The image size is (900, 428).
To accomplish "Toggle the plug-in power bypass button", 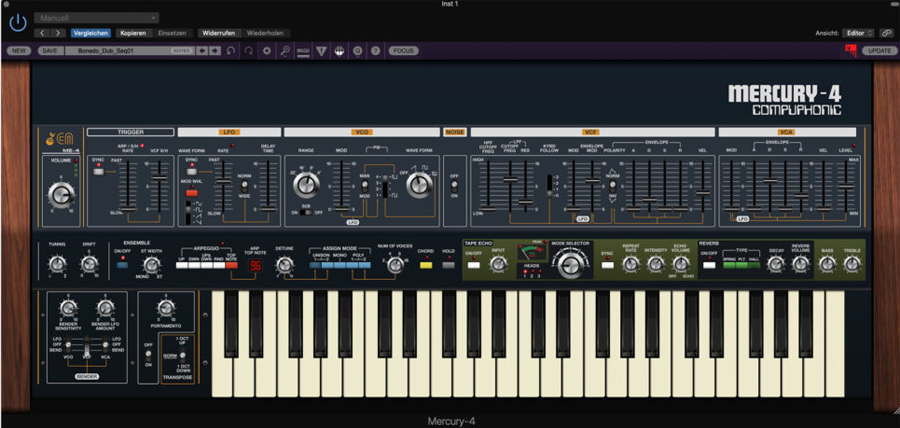I will (18, 23).
